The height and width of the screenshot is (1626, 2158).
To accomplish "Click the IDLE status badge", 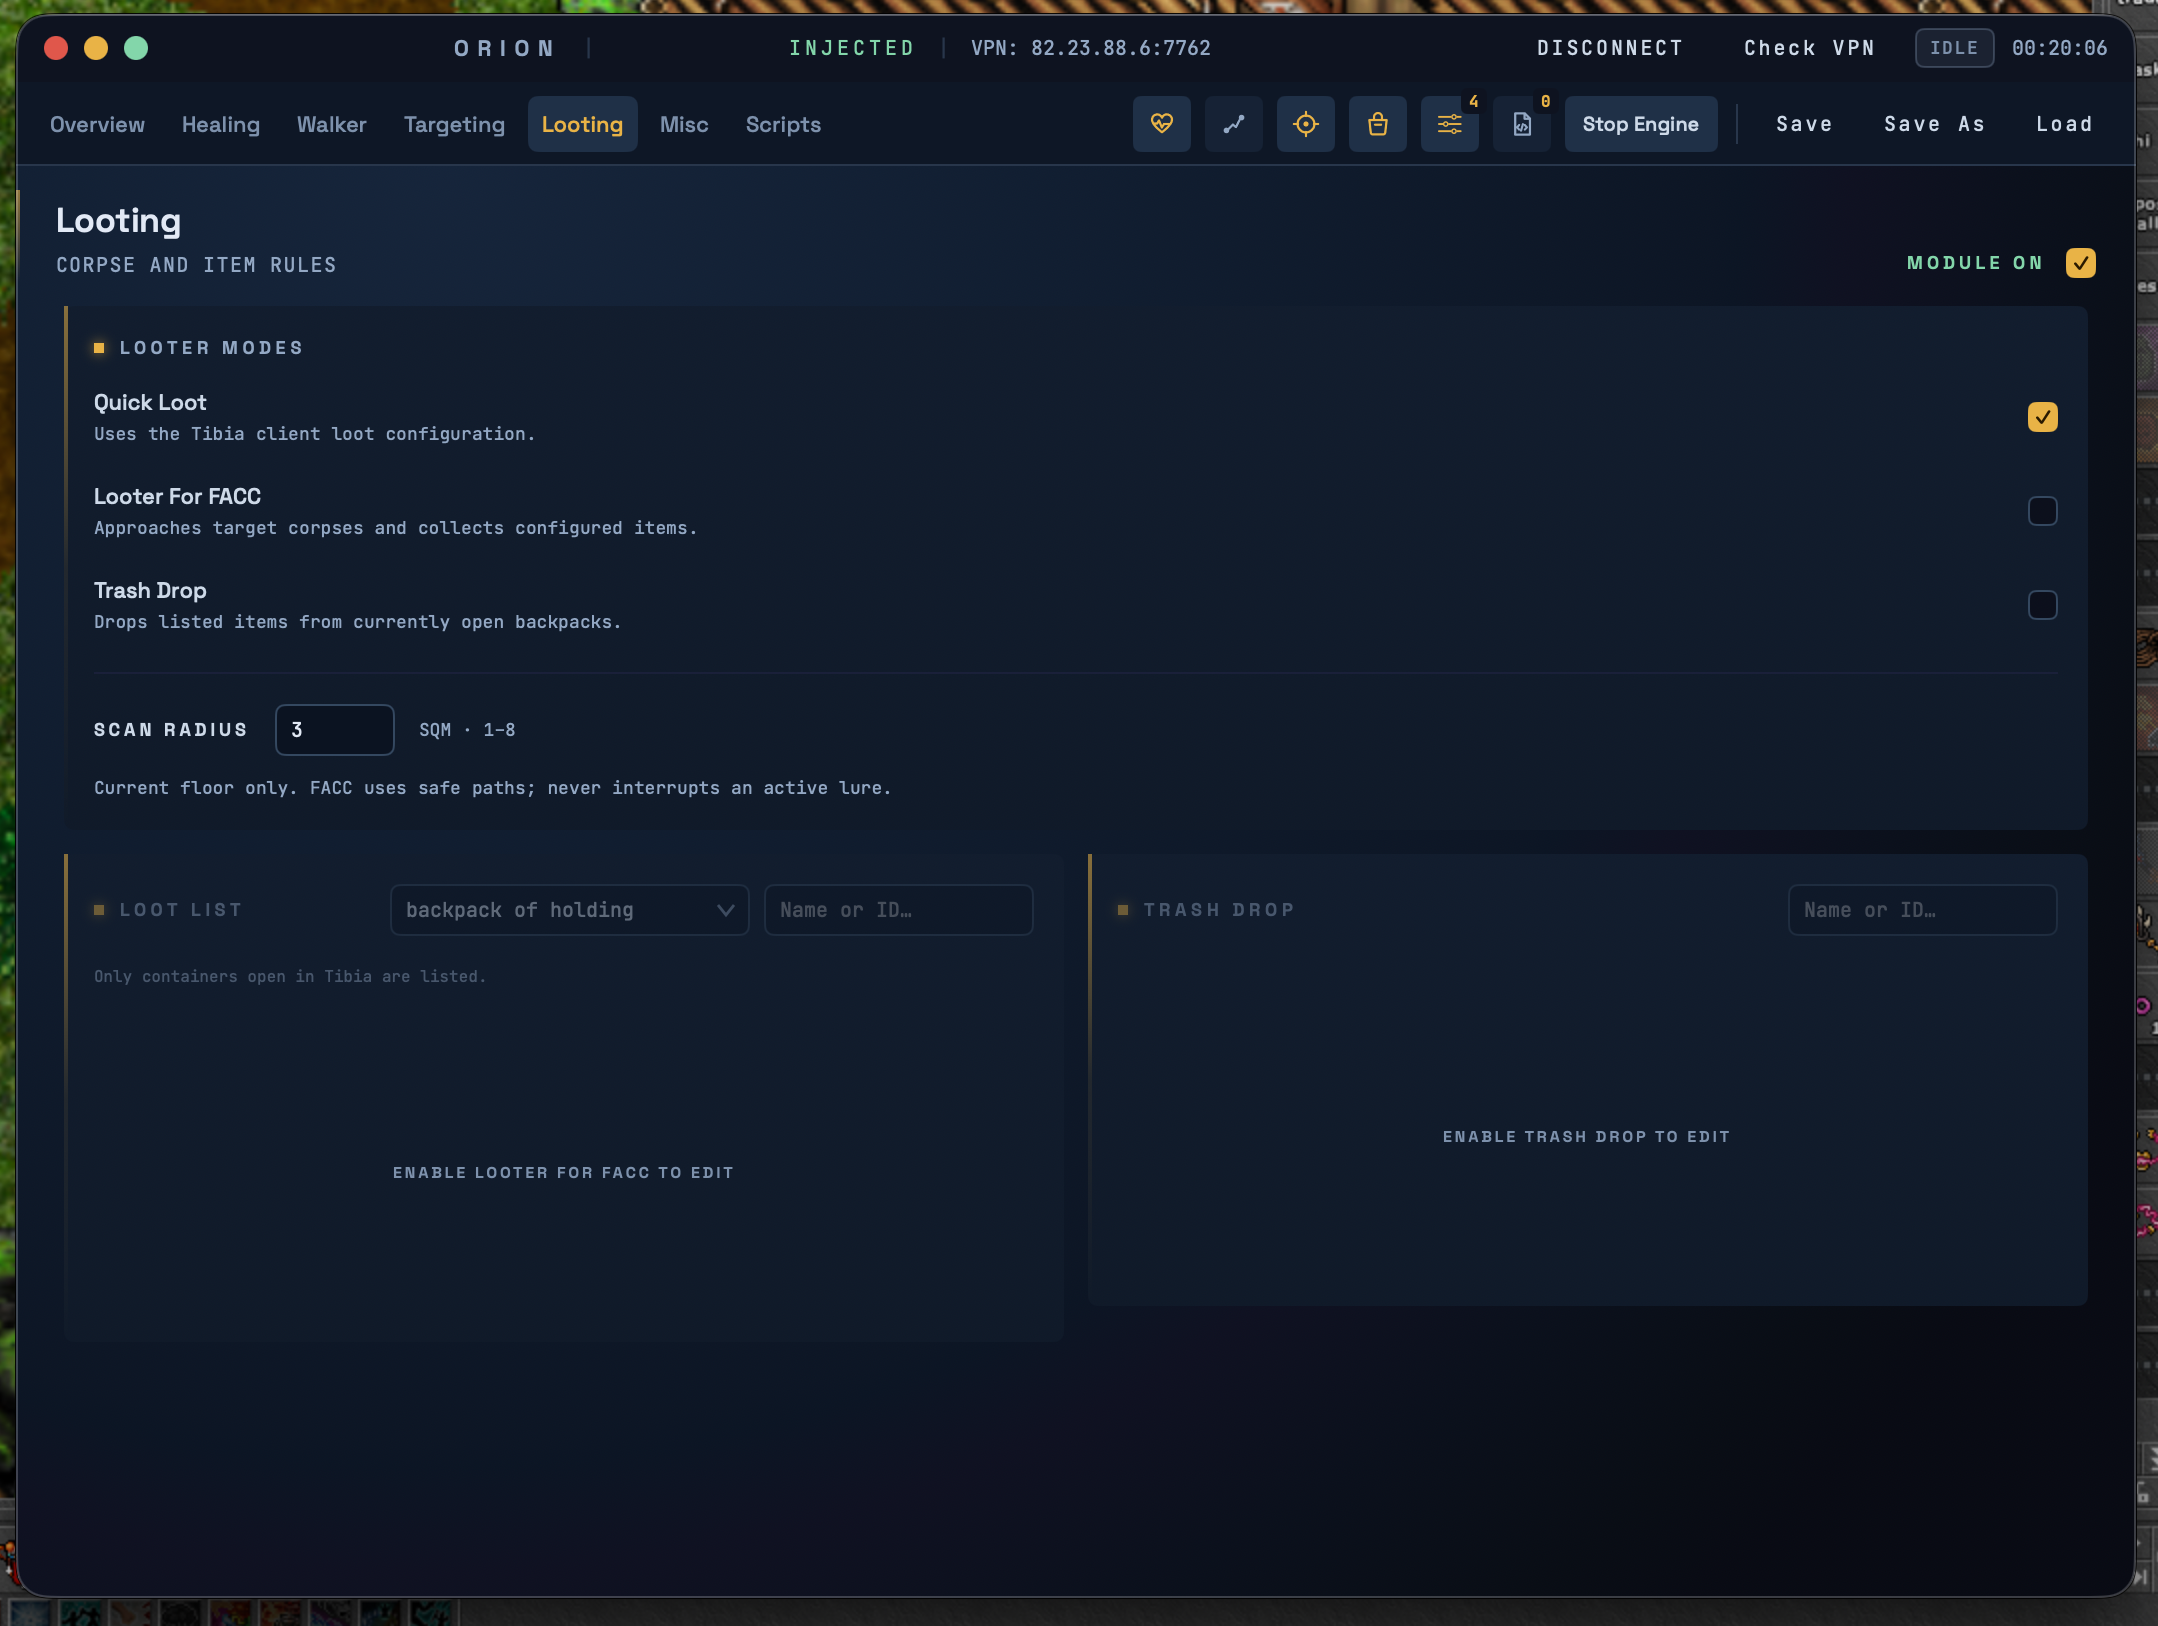I will [1954, 48].
